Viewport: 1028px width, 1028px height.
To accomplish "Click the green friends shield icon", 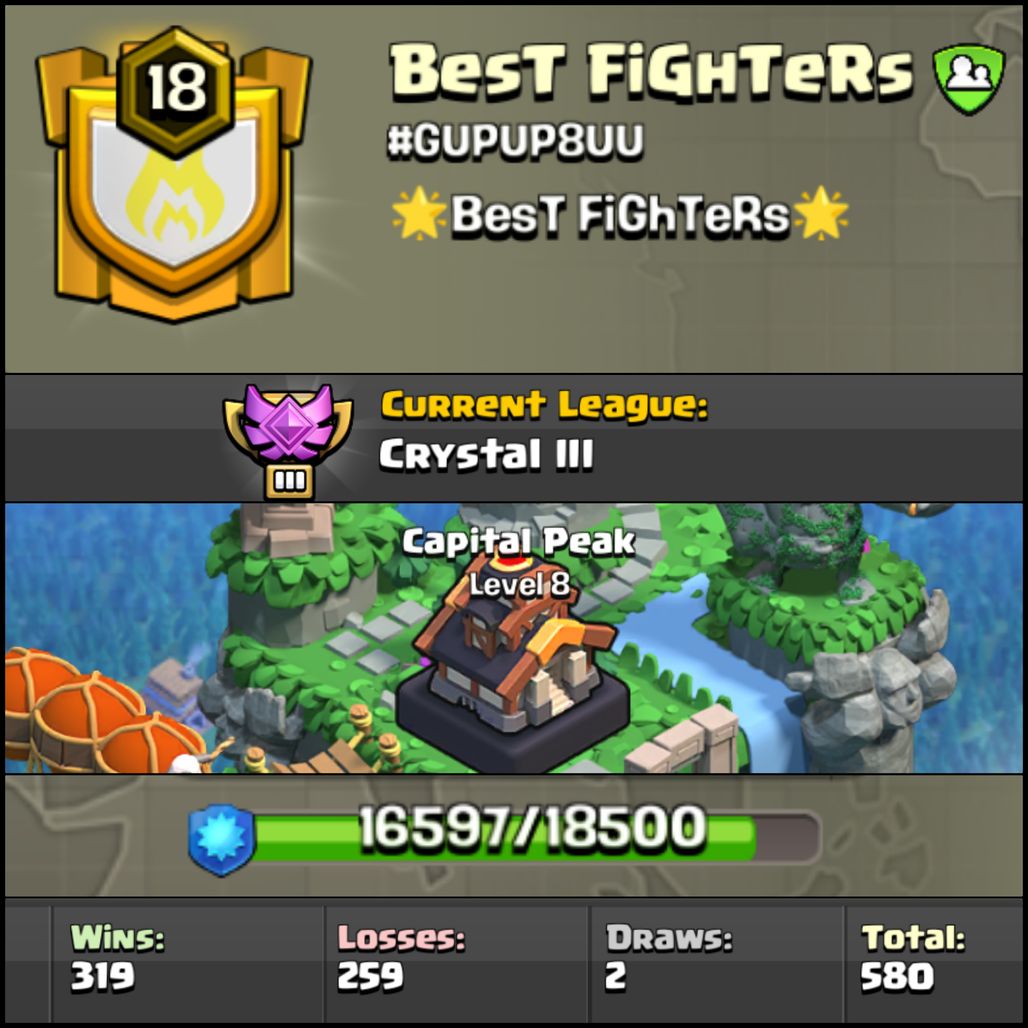I will tap(969, 78).
